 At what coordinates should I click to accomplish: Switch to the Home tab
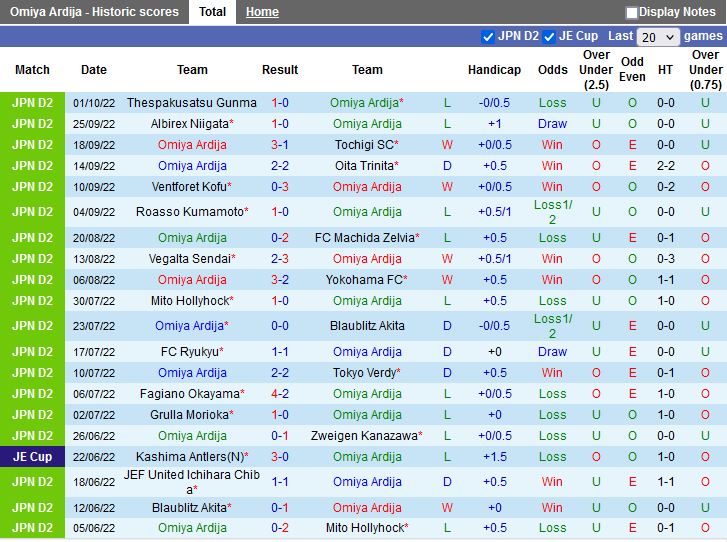(x=262, y=12)
